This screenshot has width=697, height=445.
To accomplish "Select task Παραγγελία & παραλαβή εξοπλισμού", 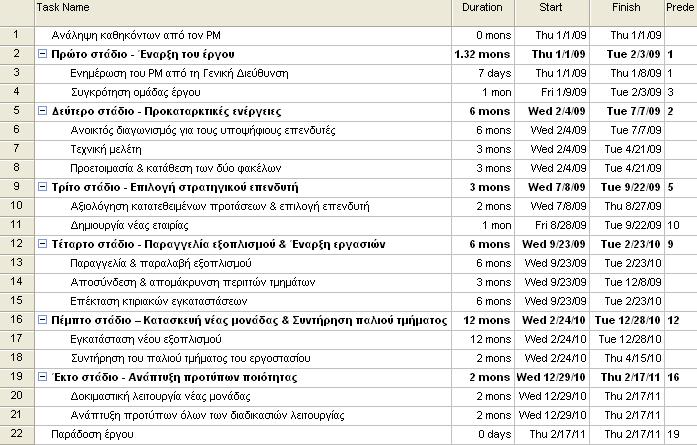I will pyautogui.click(x=160, y=263).
